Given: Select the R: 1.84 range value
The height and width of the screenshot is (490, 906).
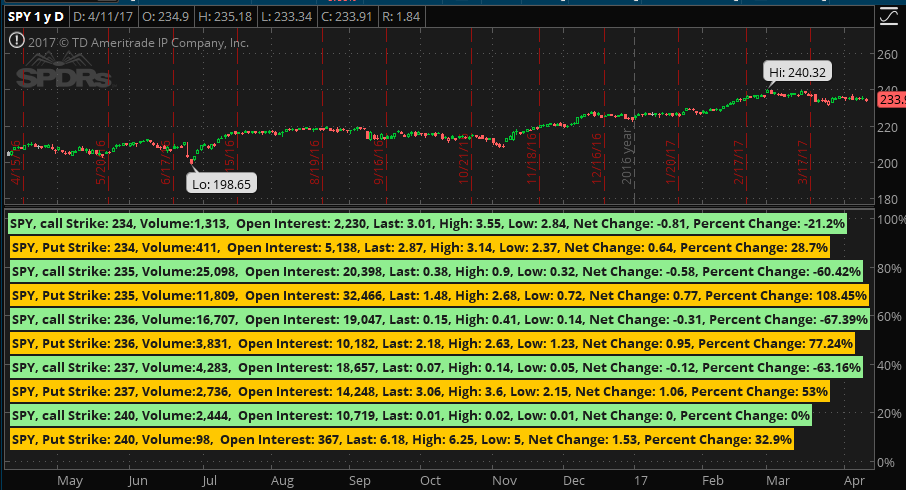Looking at the screenshot, I should (401, 17).
